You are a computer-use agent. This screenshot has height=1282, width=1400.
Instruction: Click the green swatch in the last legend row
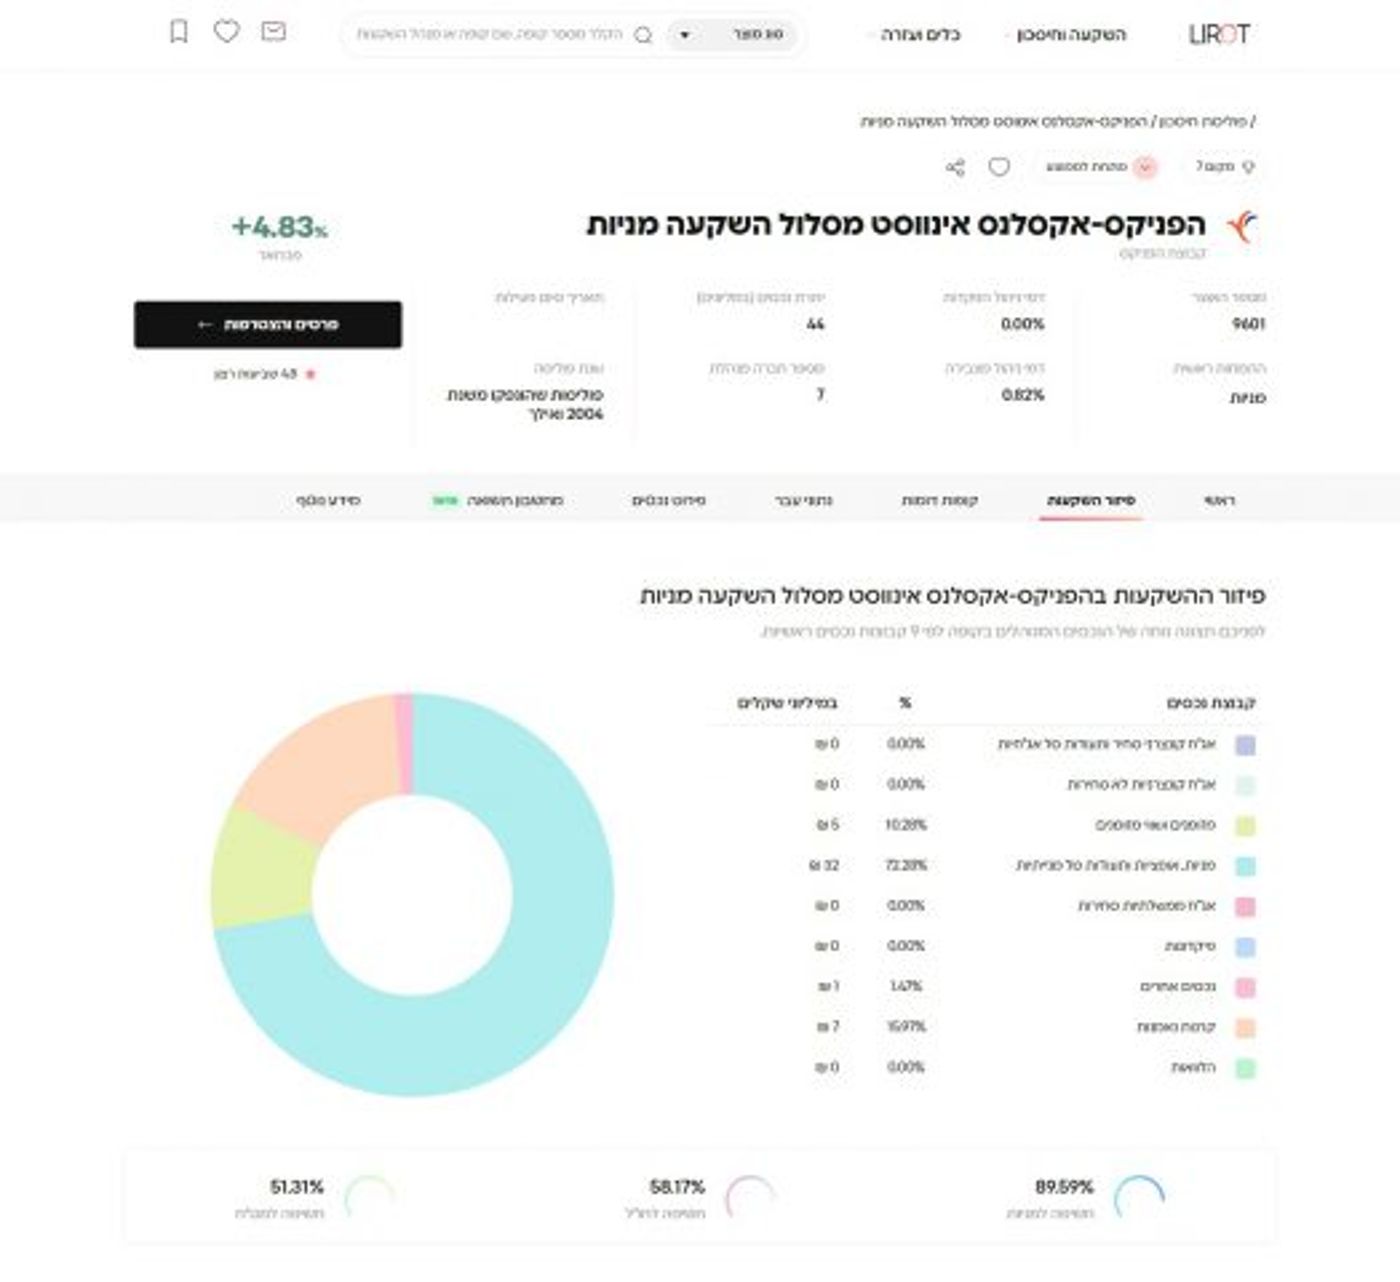[x=1245, y=1068]
